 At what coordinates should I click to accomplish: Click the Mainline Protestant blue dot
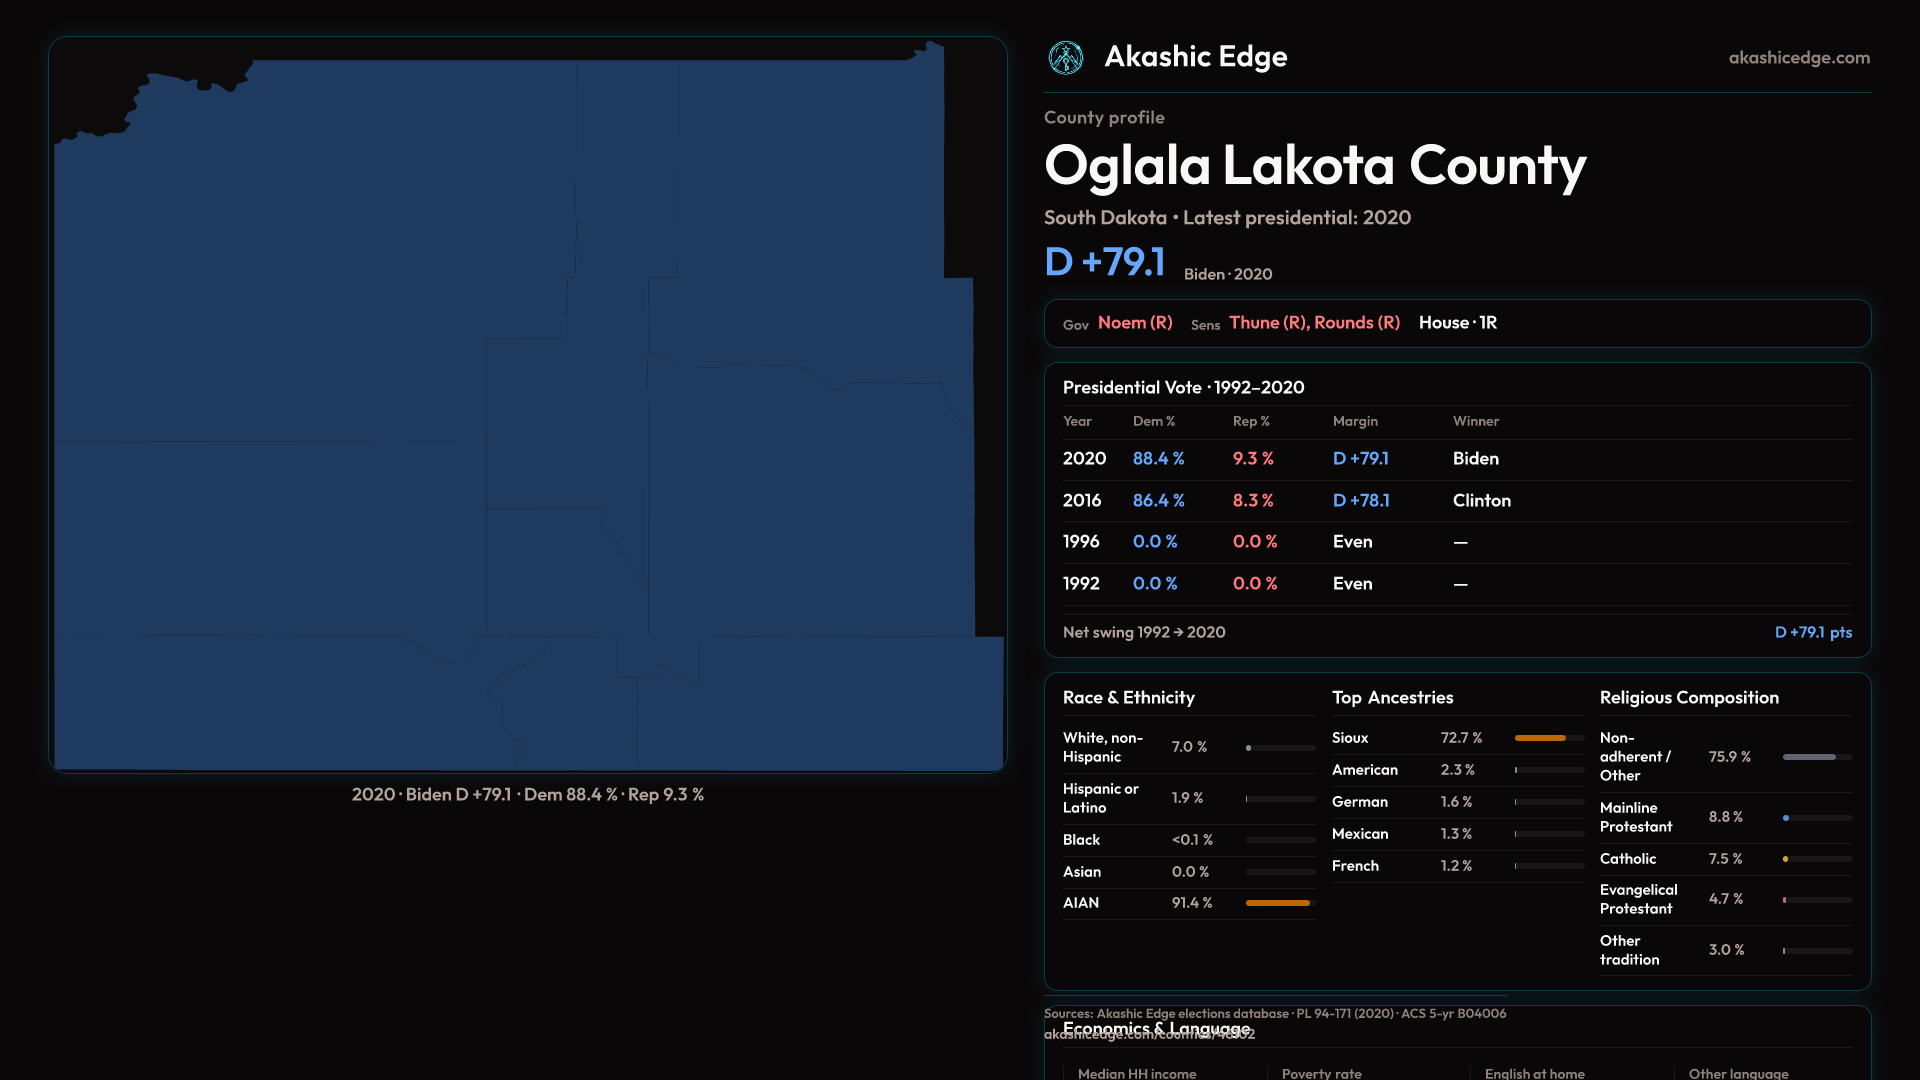tap(1786, 818)
